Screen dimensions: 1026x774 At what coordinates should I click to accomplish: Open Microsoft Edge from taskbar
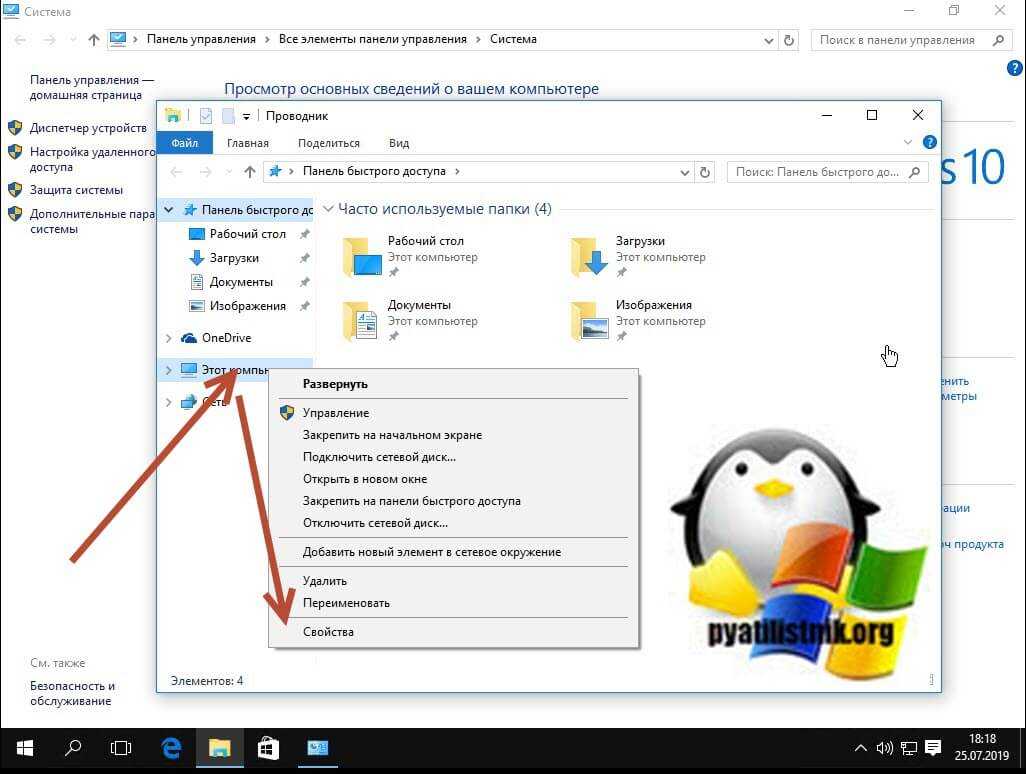(171, 748)
